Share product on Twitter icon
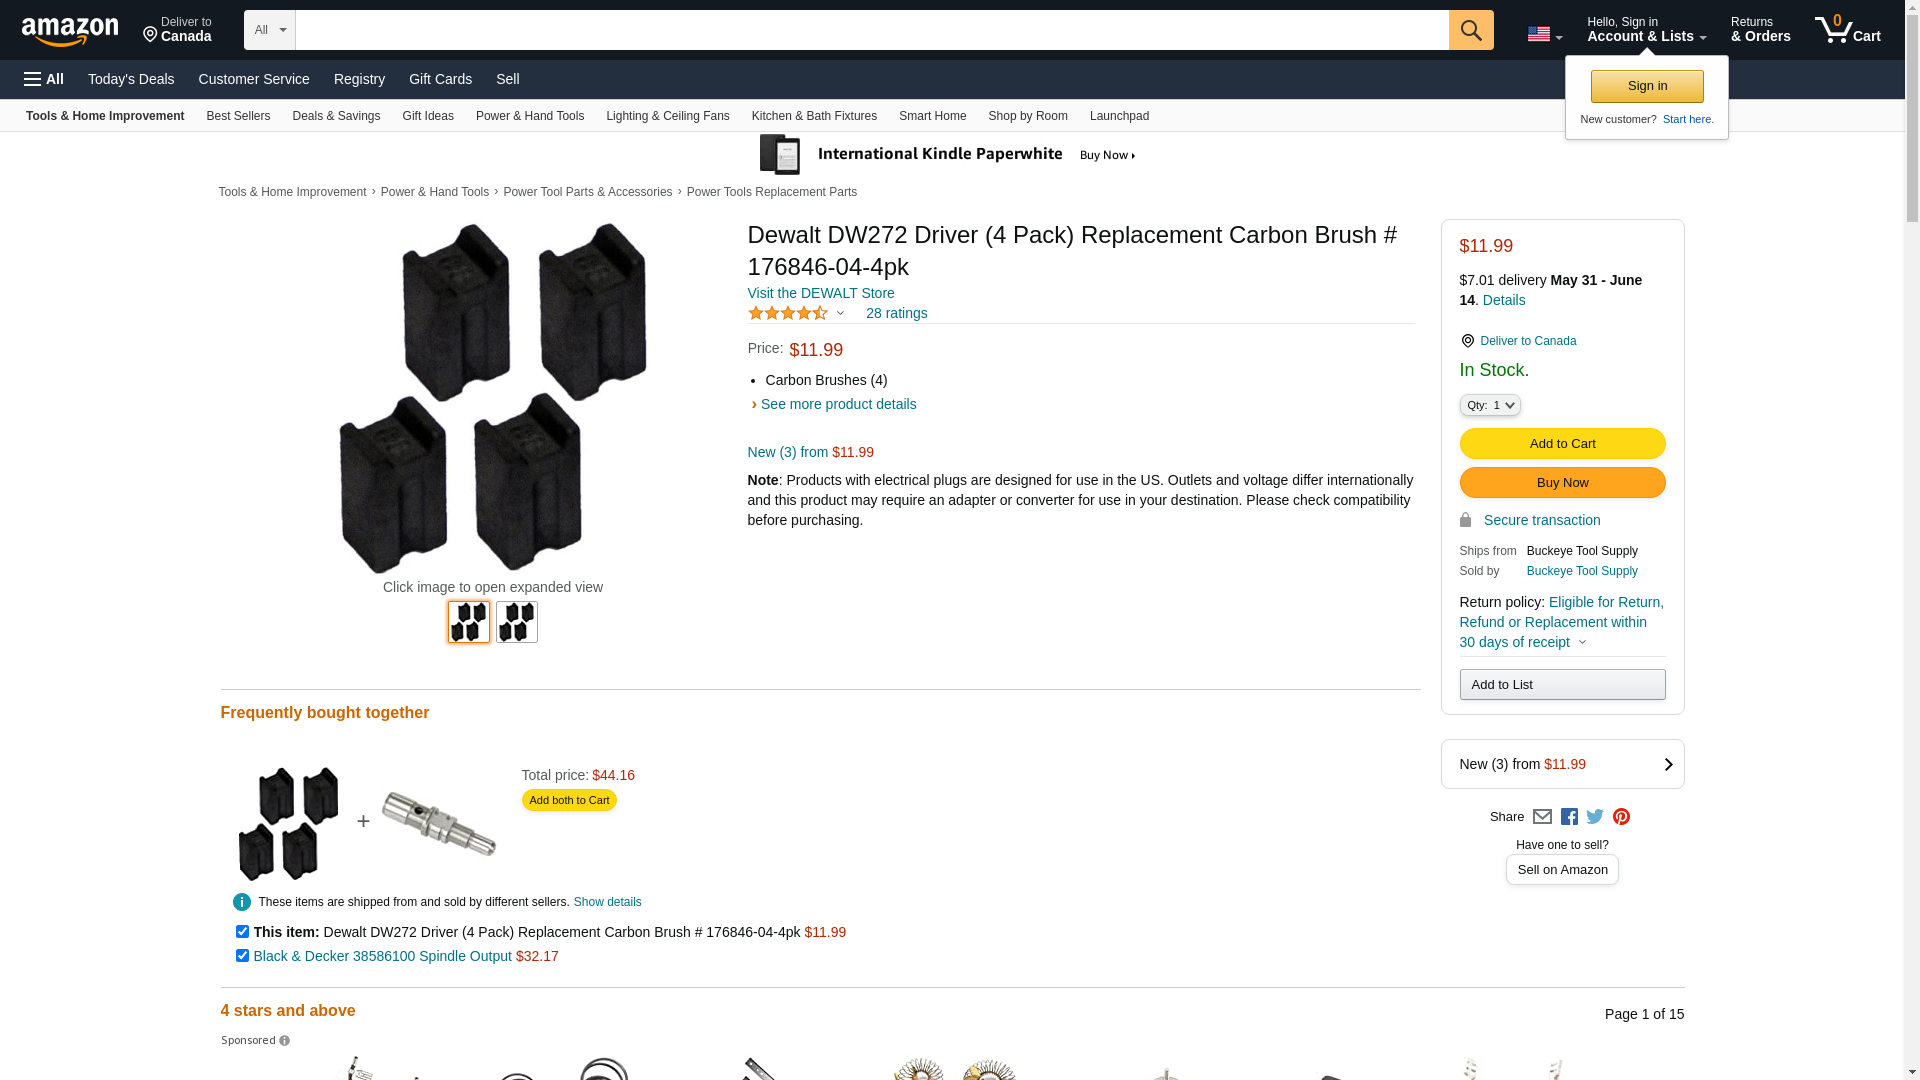1920x1080 pixels. tap(1595, 817)
